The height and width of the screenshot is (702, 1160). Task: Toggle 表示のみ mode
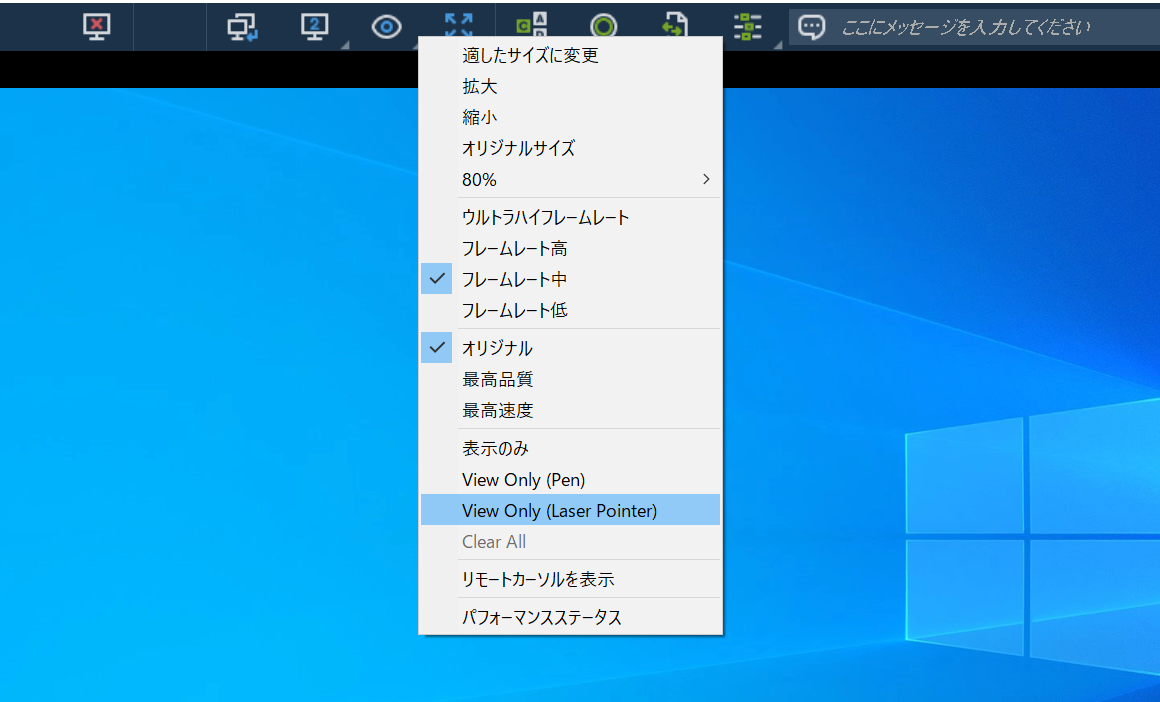570,448
